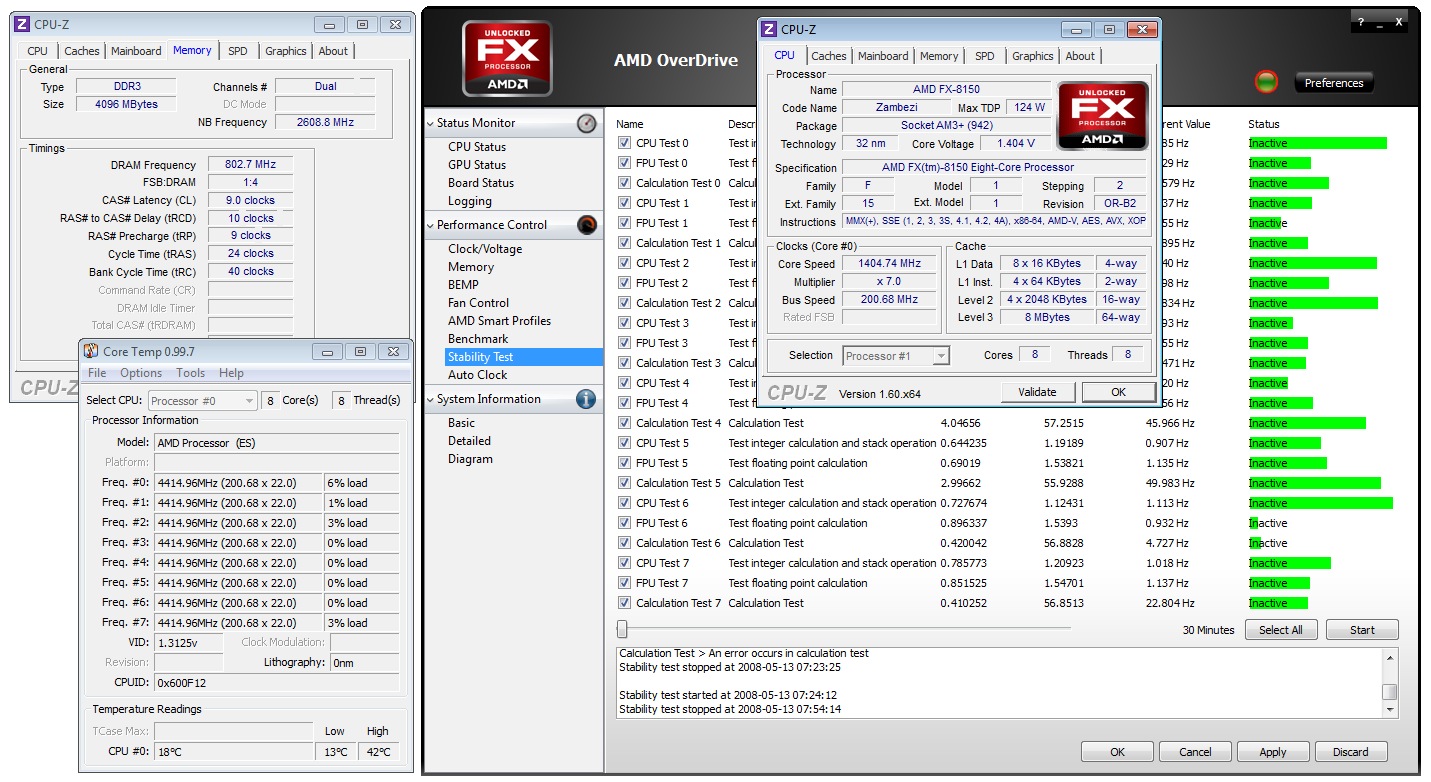Toggle the FPU Test 7 checkbox
Image resolution: width=1431 pixels, height=782 pixels.
pos(624,583)
